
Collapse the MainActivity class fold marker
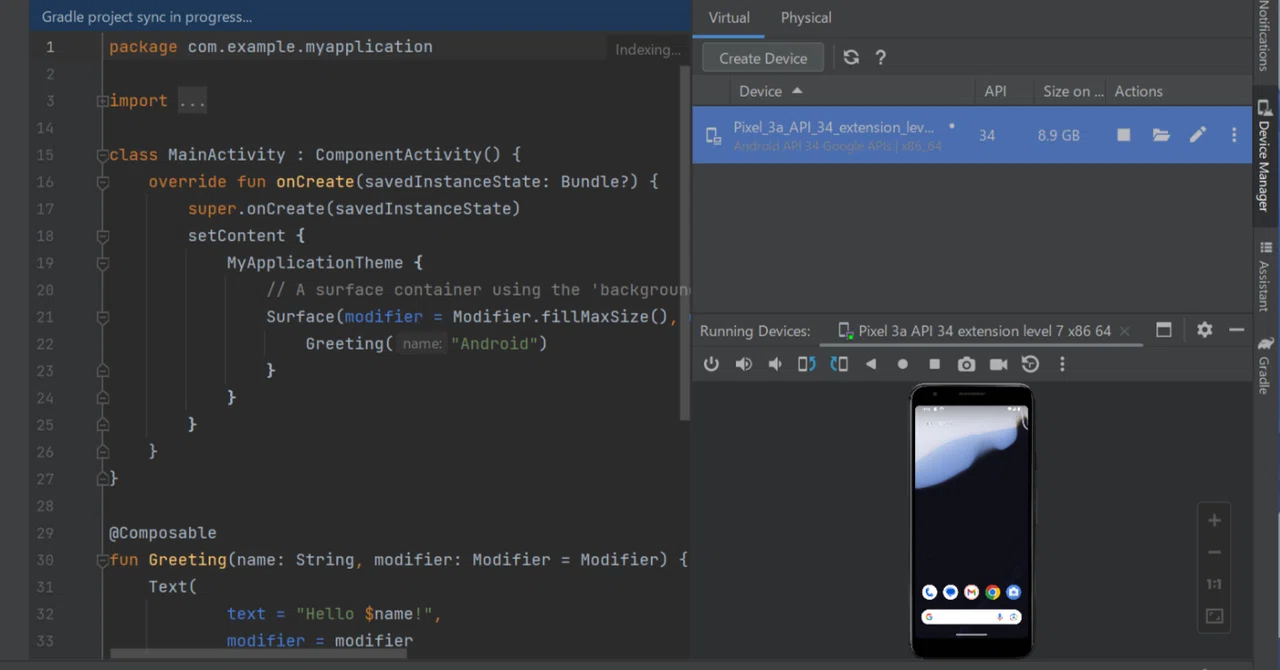click(102, 155)
